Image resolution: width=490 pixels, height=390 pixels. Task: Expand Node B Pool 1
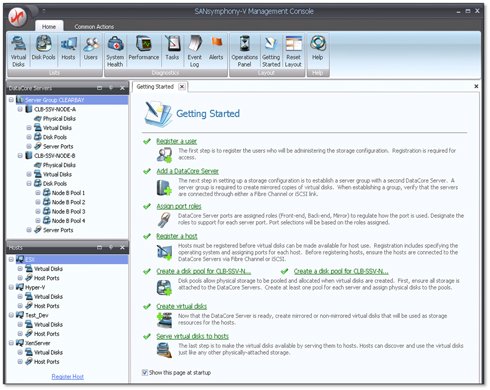[x=38, y=193]
